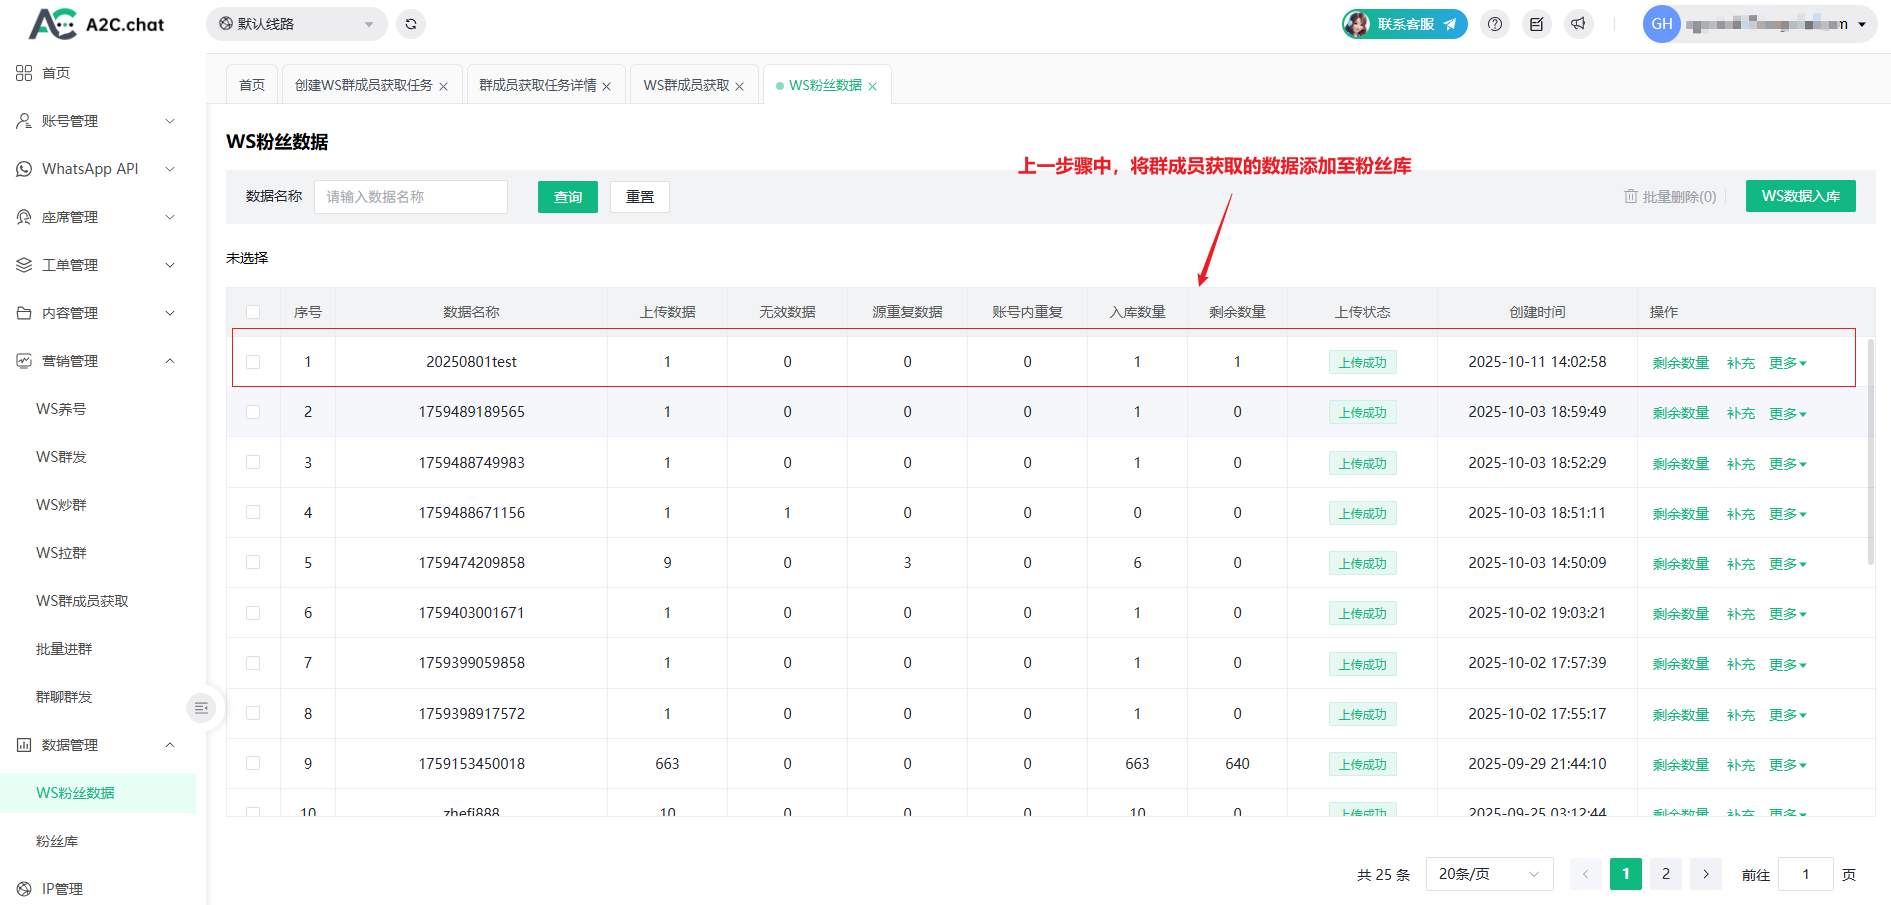Open the help question mark icon
The width and height of the screenshot is (1891, 905).
(1495, 24)
